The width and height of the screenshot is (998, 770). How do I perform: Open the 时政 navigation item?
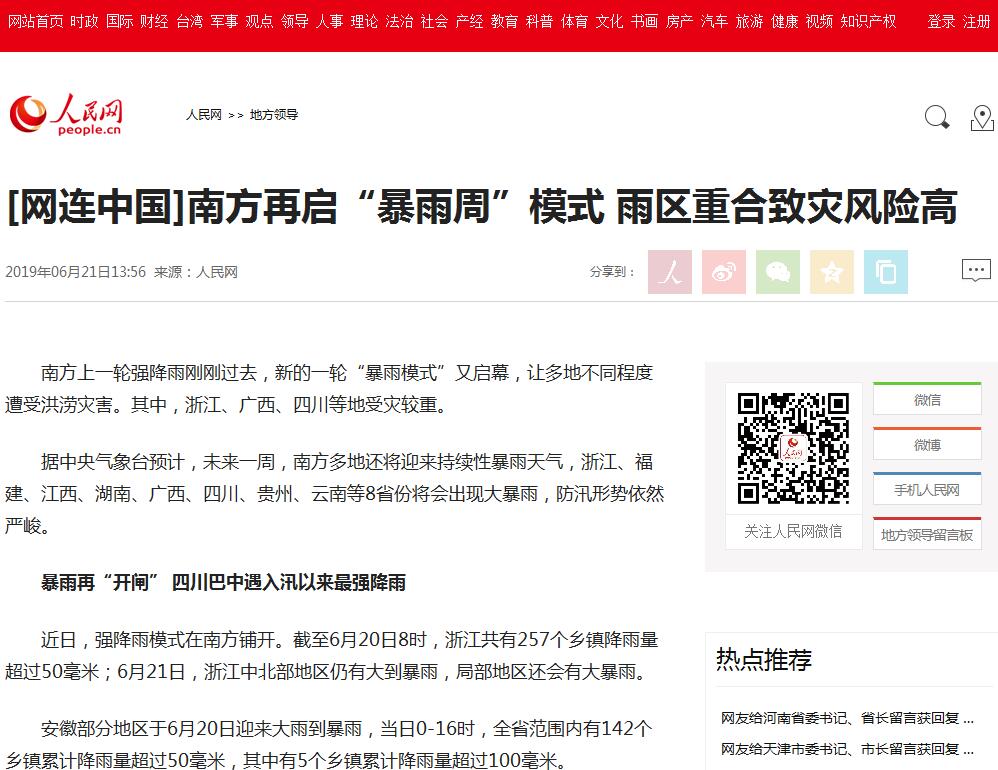coord(84,22)
